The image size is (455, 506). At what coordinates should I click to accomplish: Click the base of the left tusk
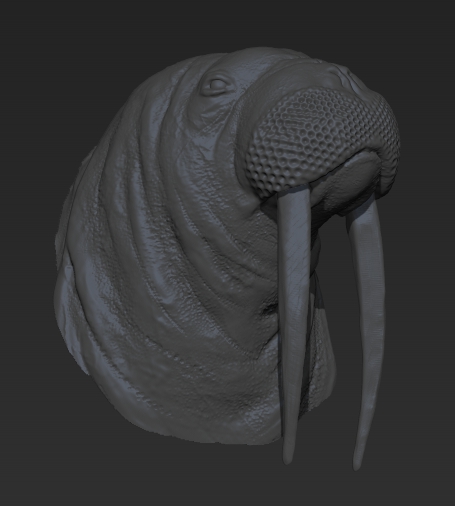(293, 197)
